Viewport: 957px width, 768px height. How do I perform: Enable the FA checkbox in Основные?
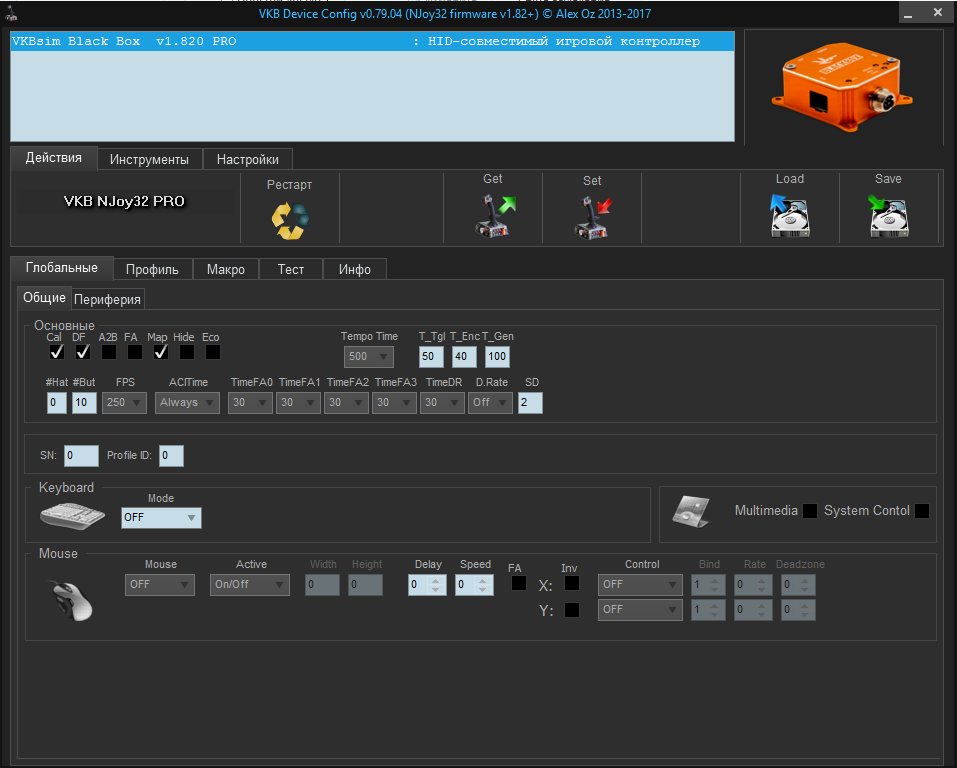pyautogui.click(x=134, y=352)
